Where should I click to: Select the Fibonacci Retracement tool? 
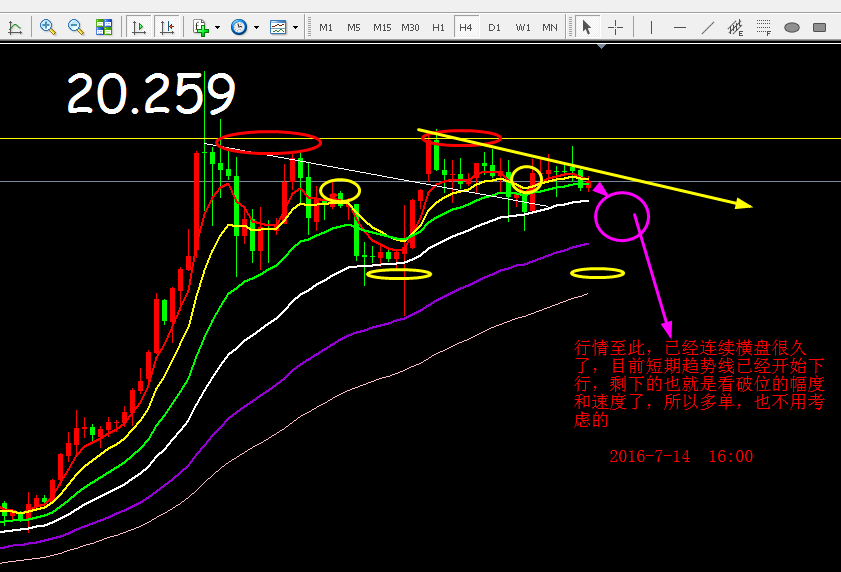[x=763, y=27]
